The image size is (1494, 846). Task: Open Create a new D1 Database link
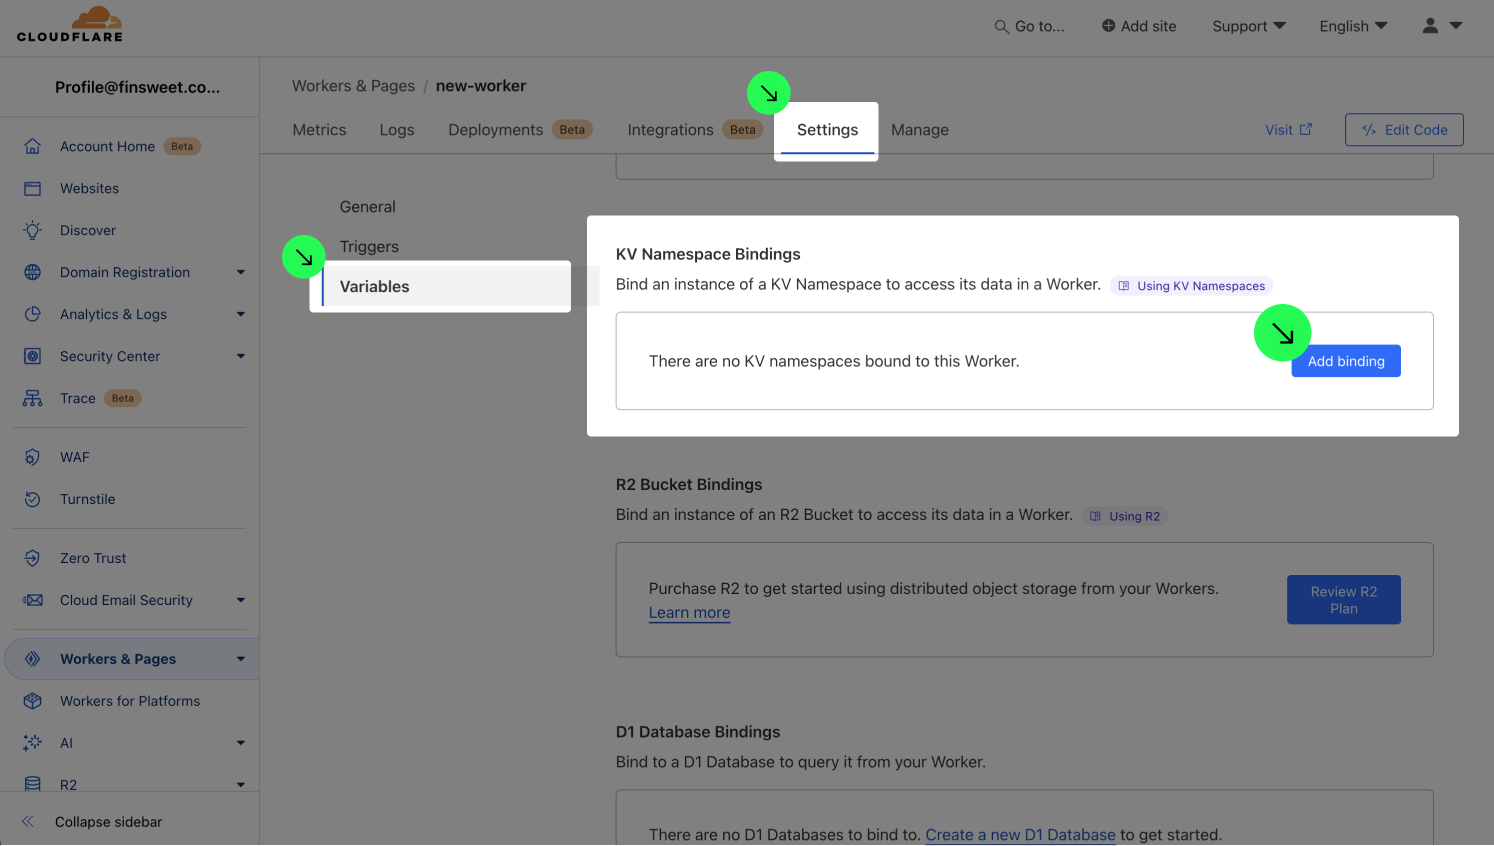point(1020,835)
